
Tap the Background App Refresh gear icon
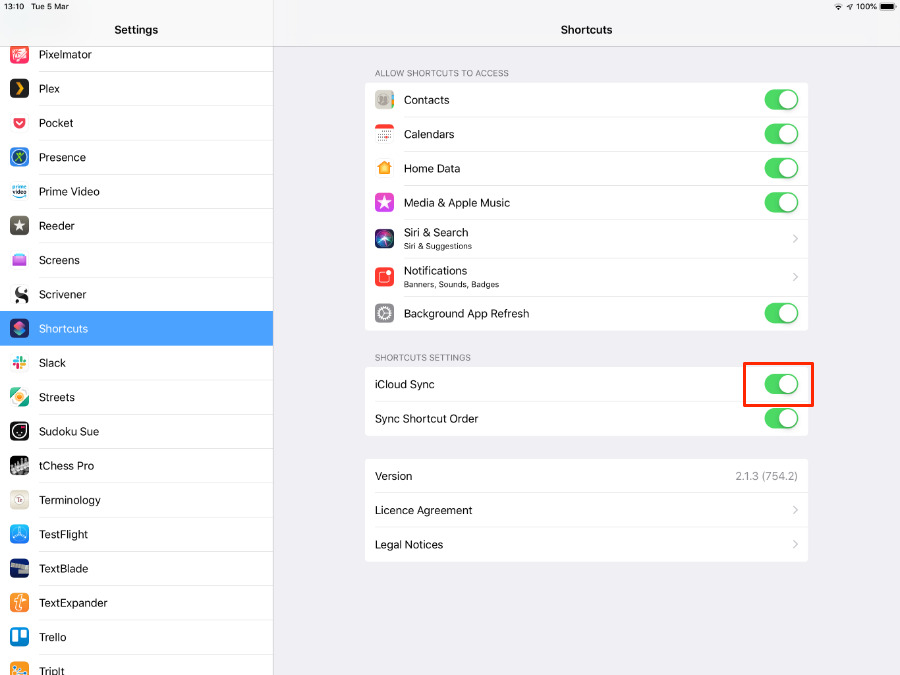click(385, 313)
